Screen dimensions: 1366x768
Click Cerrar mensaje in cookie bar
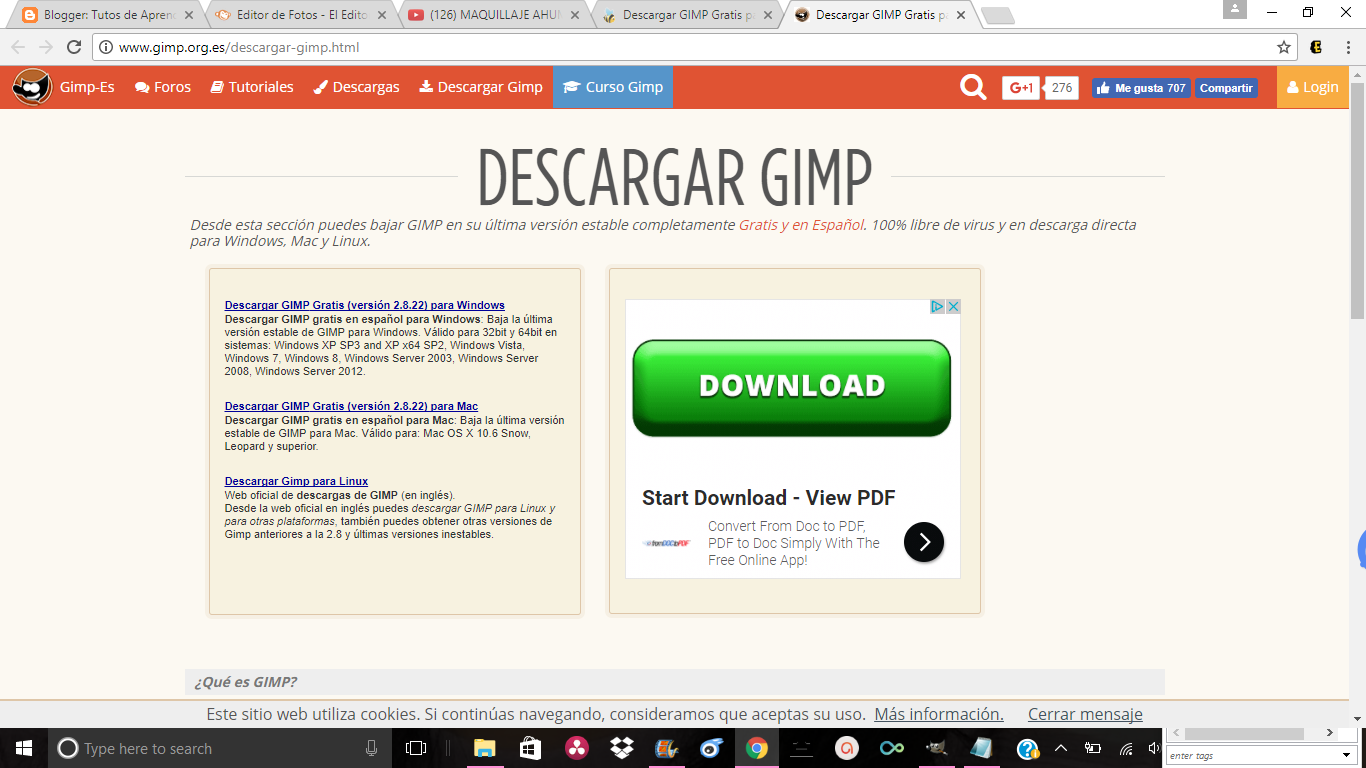[x=1085, y=714]
